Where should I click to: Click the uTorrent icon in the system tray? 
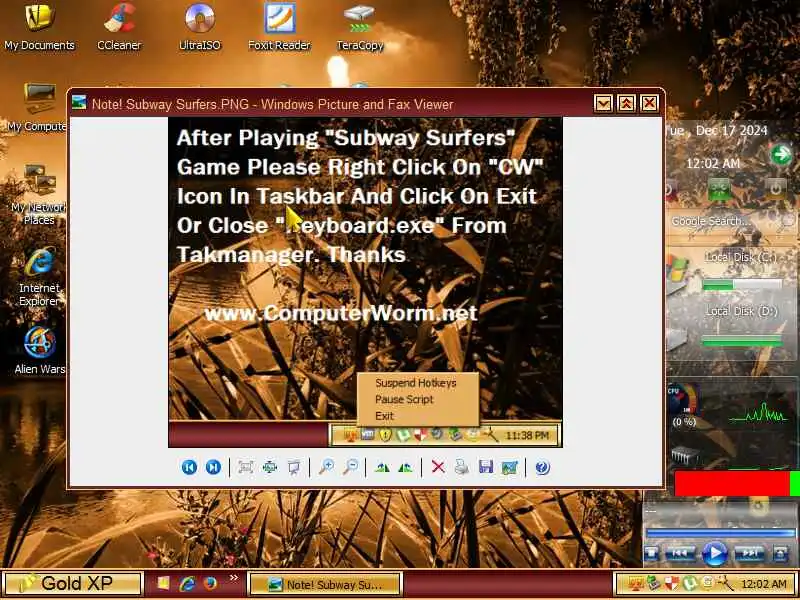pos(690,583)
